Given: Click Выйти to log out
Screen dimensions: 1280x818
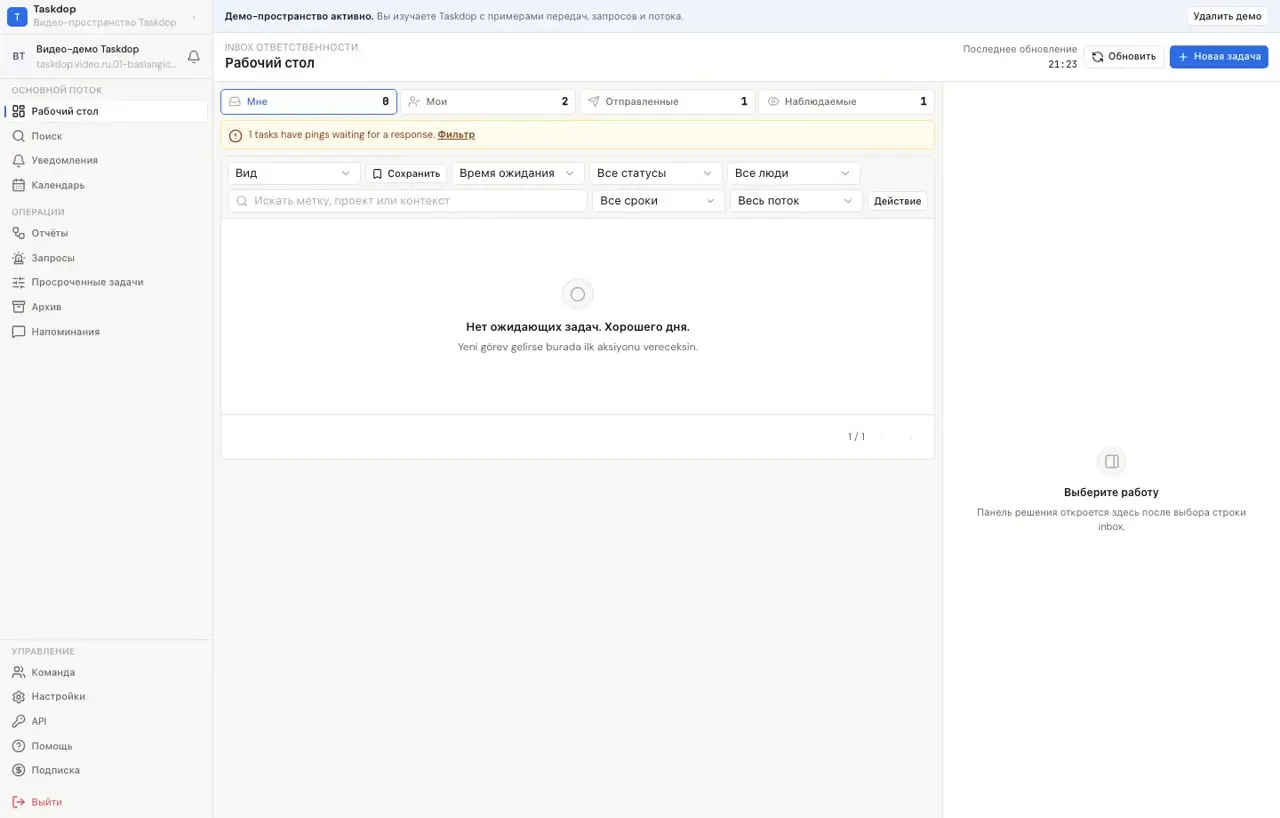Looking at the screenshot, I should (x=106, y=802).
